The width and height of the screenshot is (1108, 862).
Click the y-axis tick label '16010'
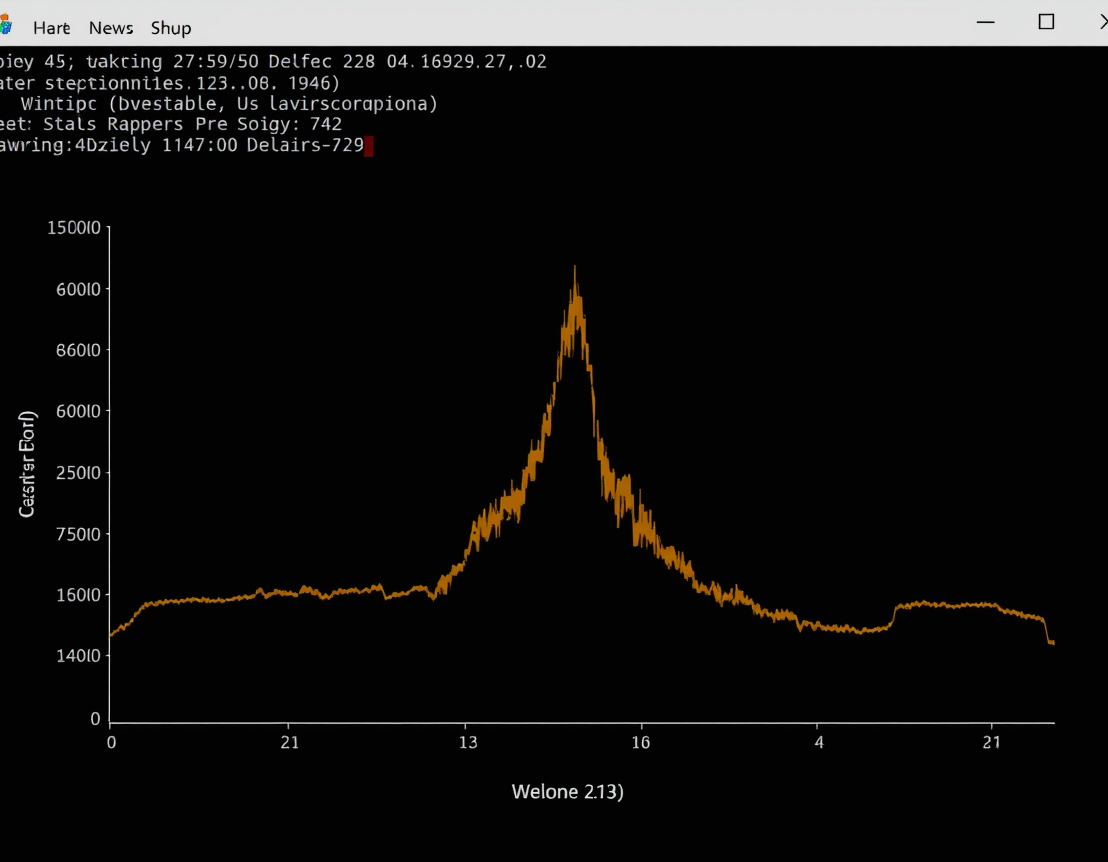pos(78,595)
